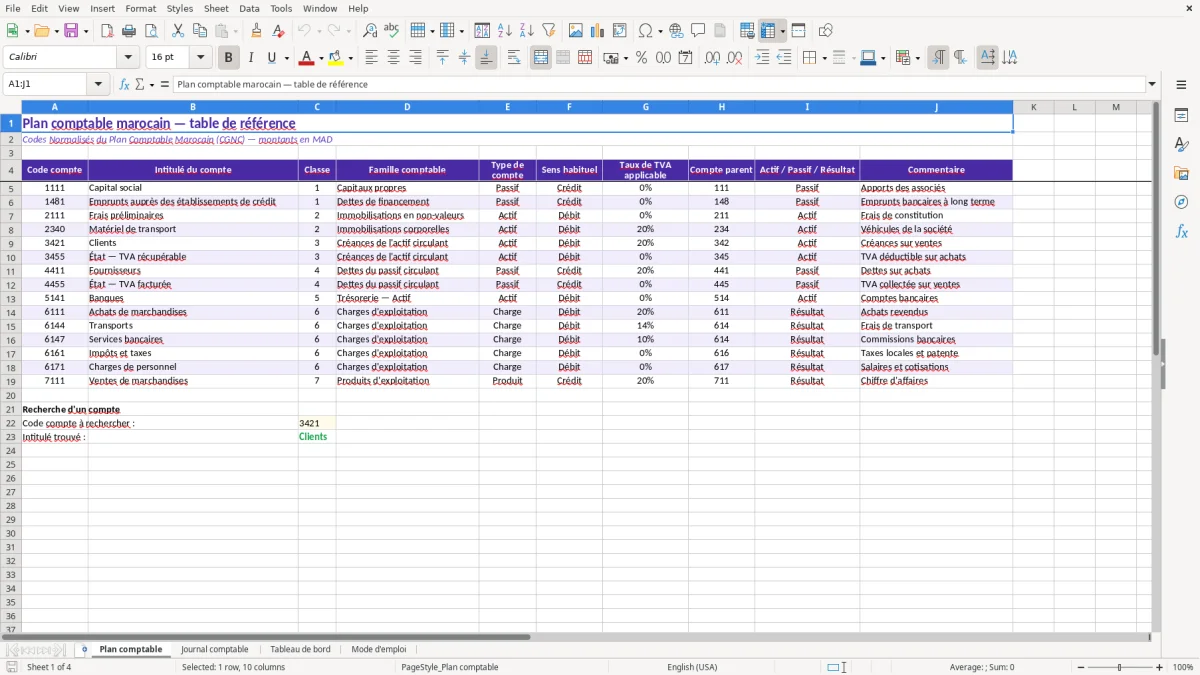The image size is (1200, 675).
Task: Open the font name dropdown
Action: pos(128,58)
